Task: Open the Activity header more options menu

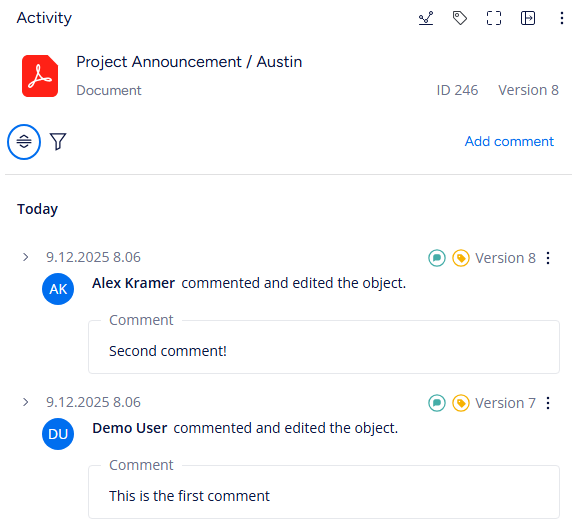Action: click(x=562, y=18)
